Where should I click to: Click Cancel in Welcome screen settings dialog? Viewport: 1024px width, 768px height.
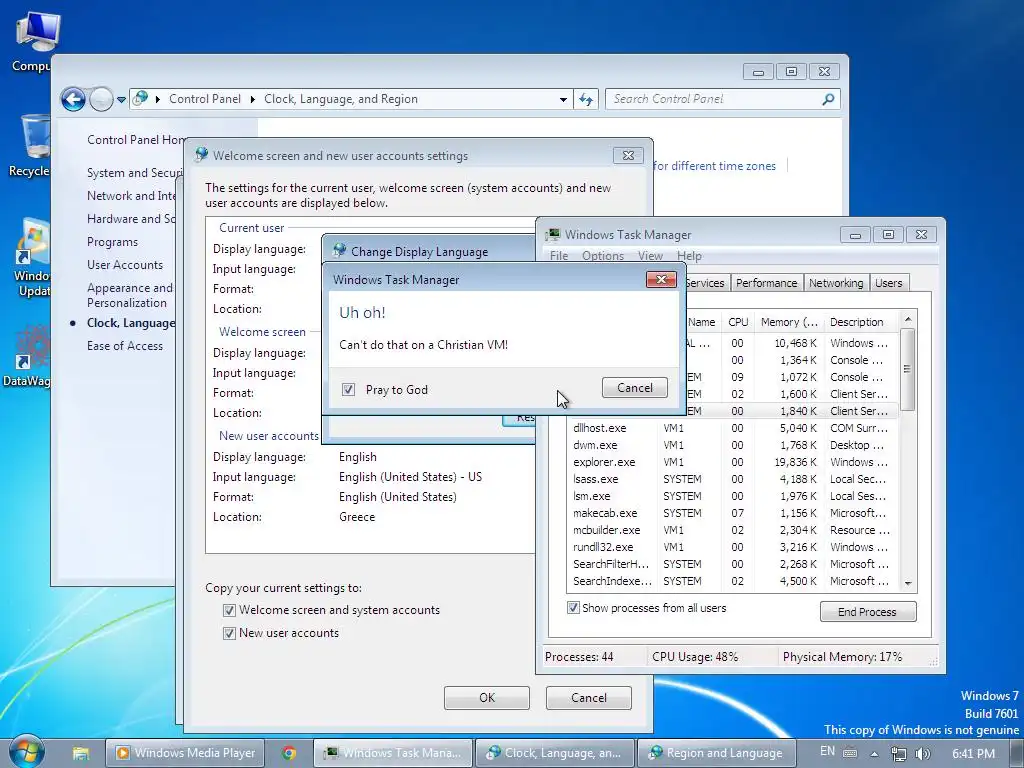pyautogui.click(x=588, y=697)
